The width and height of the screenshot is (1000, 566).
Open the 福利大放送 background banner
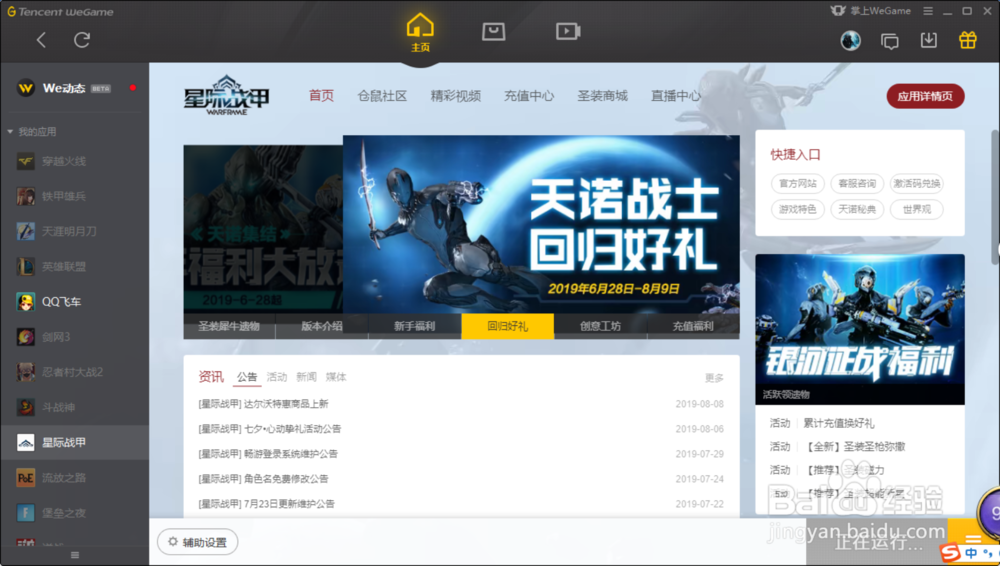[x=263, y=229]
